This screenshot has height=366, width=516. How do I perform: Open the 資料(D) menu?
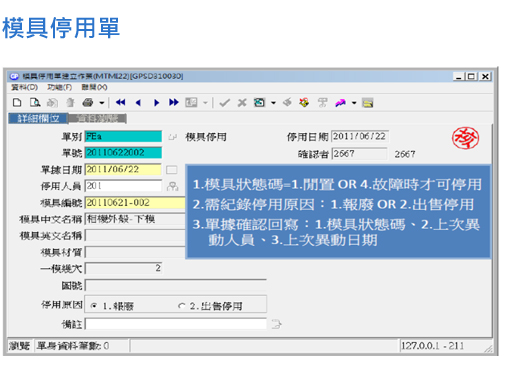pyautogui.click(x=24, y=87)
